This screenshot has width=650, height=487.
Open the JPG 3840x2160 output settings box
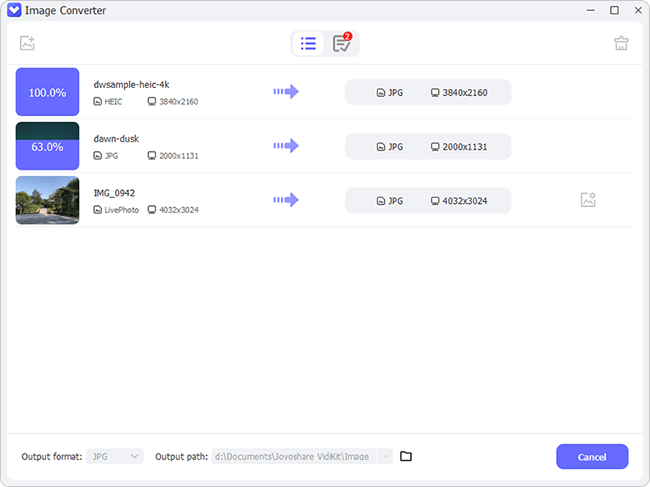pos(428,92)
